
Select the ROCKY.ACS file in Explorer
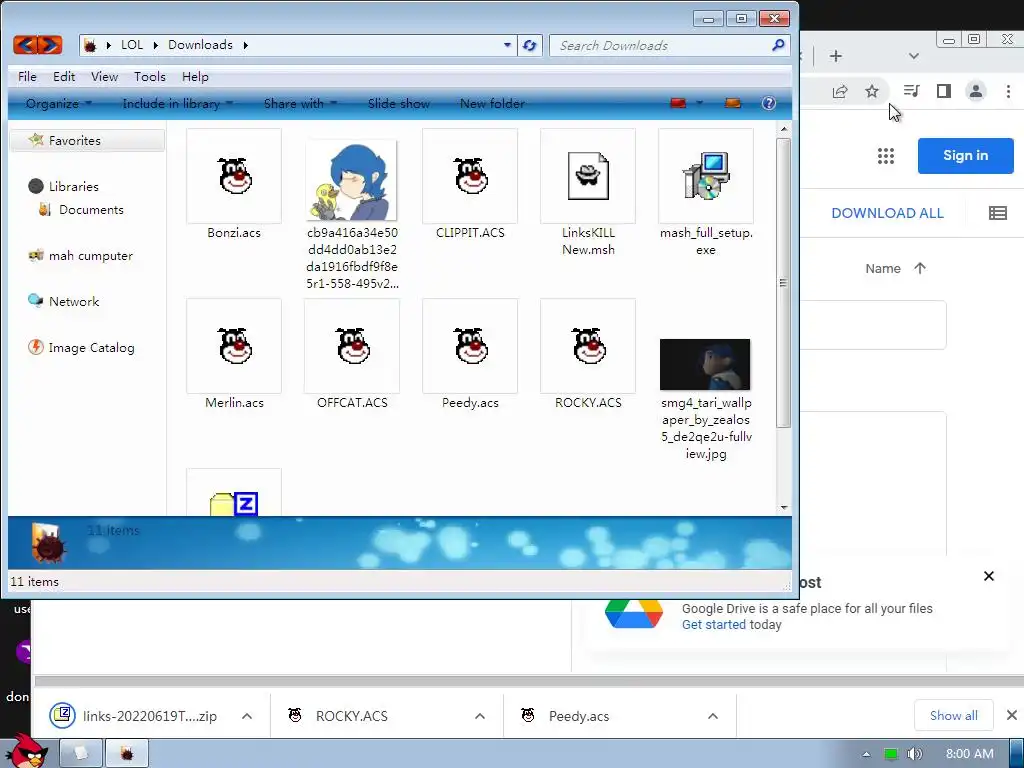tap(588, 346)
